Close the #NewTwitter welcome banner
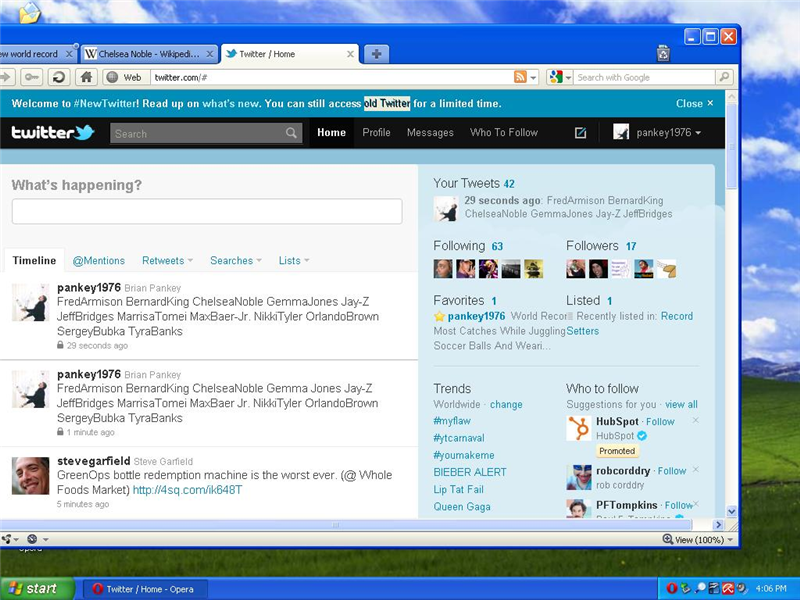This screenshot has height=600, width=800. tap(694, 104)
